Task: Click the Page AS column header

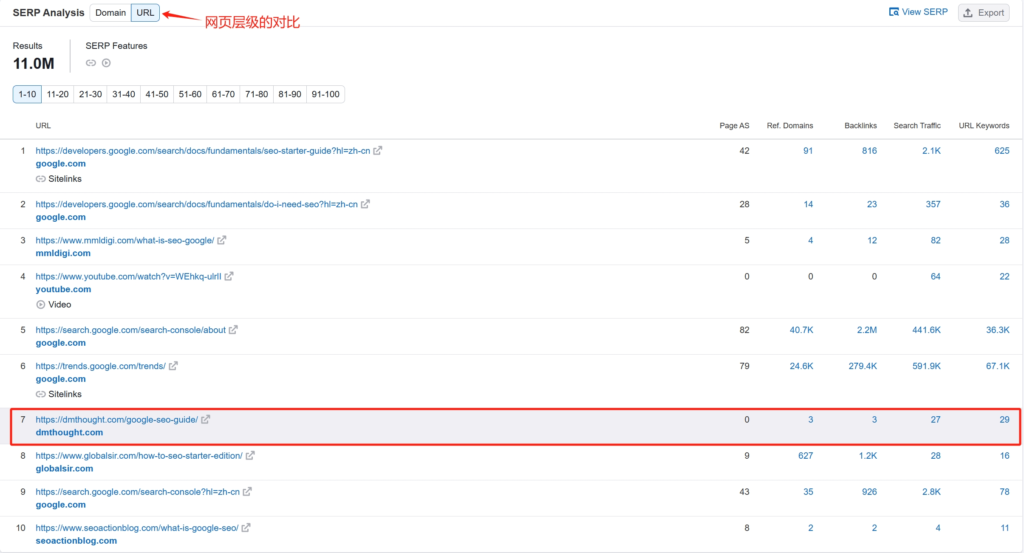Action: click(x=734, y=125)
